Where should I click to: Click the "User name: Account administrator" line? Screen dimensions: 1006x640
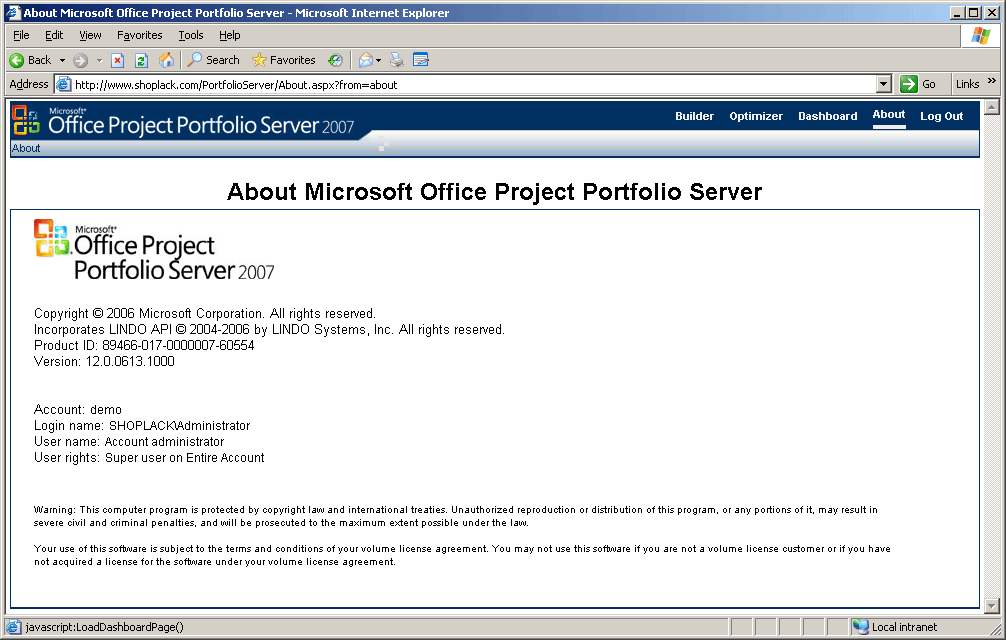129,442
